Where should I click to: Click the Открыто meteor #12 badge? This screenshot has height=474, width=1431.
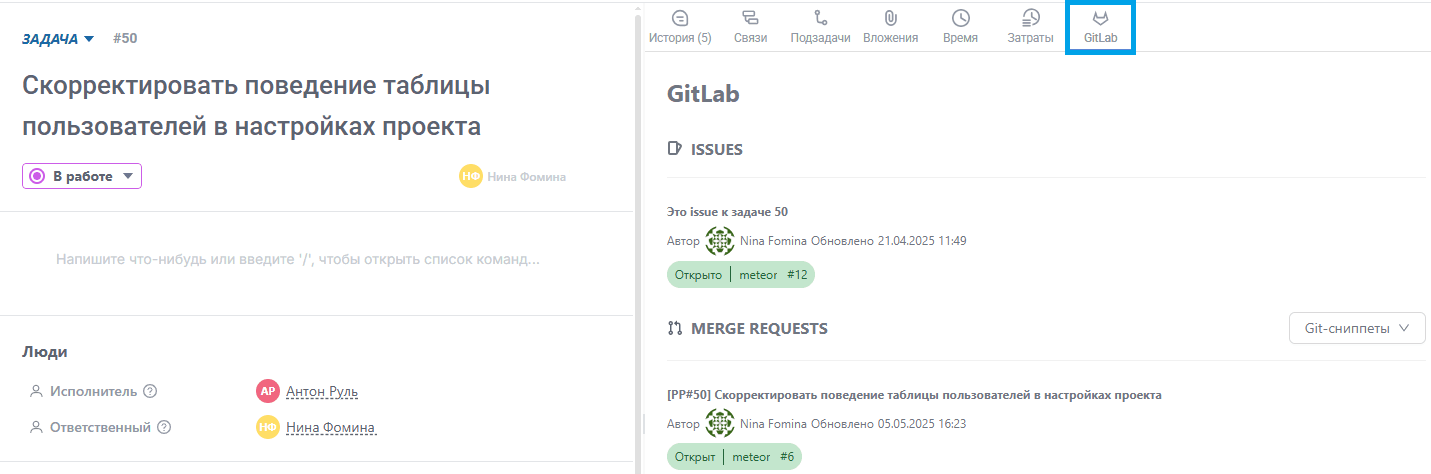coord(741,275)
